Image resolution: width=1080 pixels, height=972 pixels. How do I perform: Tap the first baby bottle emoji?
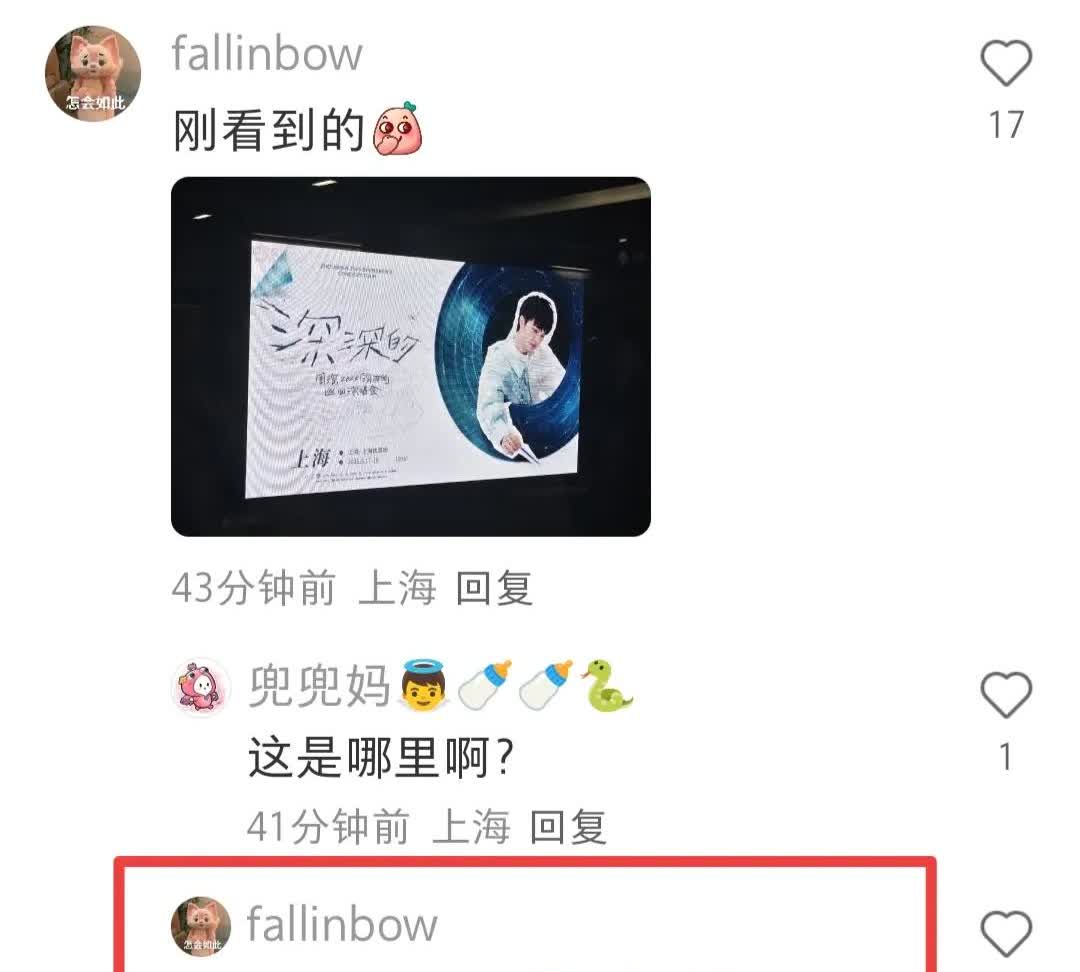coord(485,685)
